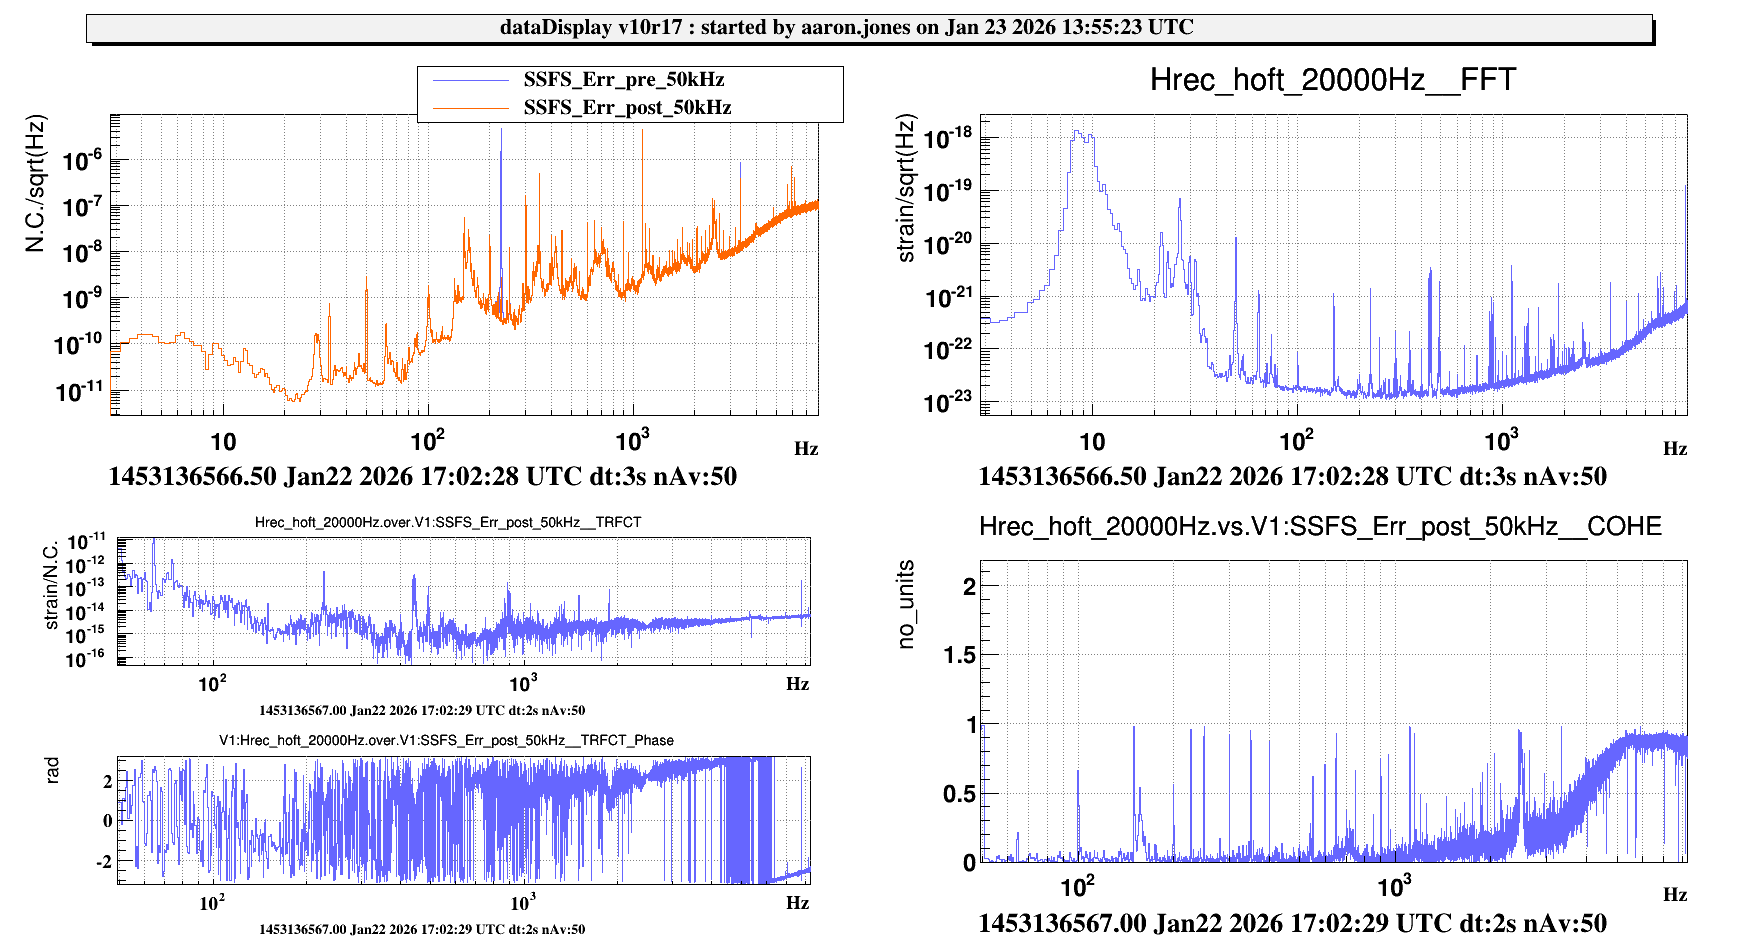Click the blue line sample in legend
This screenshot has width=1739, height=950.
(470, 80)
